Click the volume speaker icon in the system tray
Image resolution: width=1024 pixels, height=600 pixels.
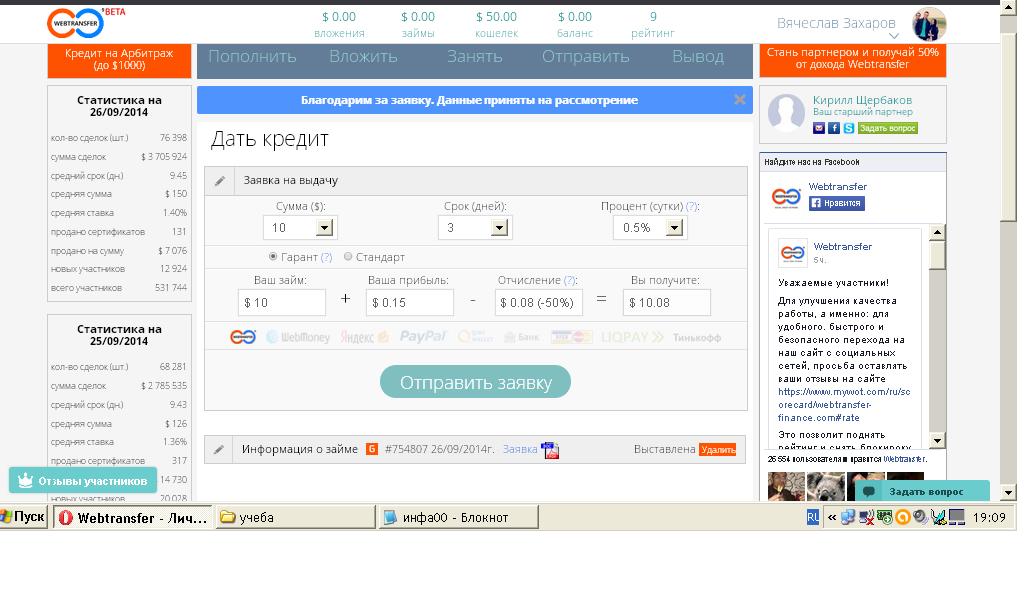[920, 517]
